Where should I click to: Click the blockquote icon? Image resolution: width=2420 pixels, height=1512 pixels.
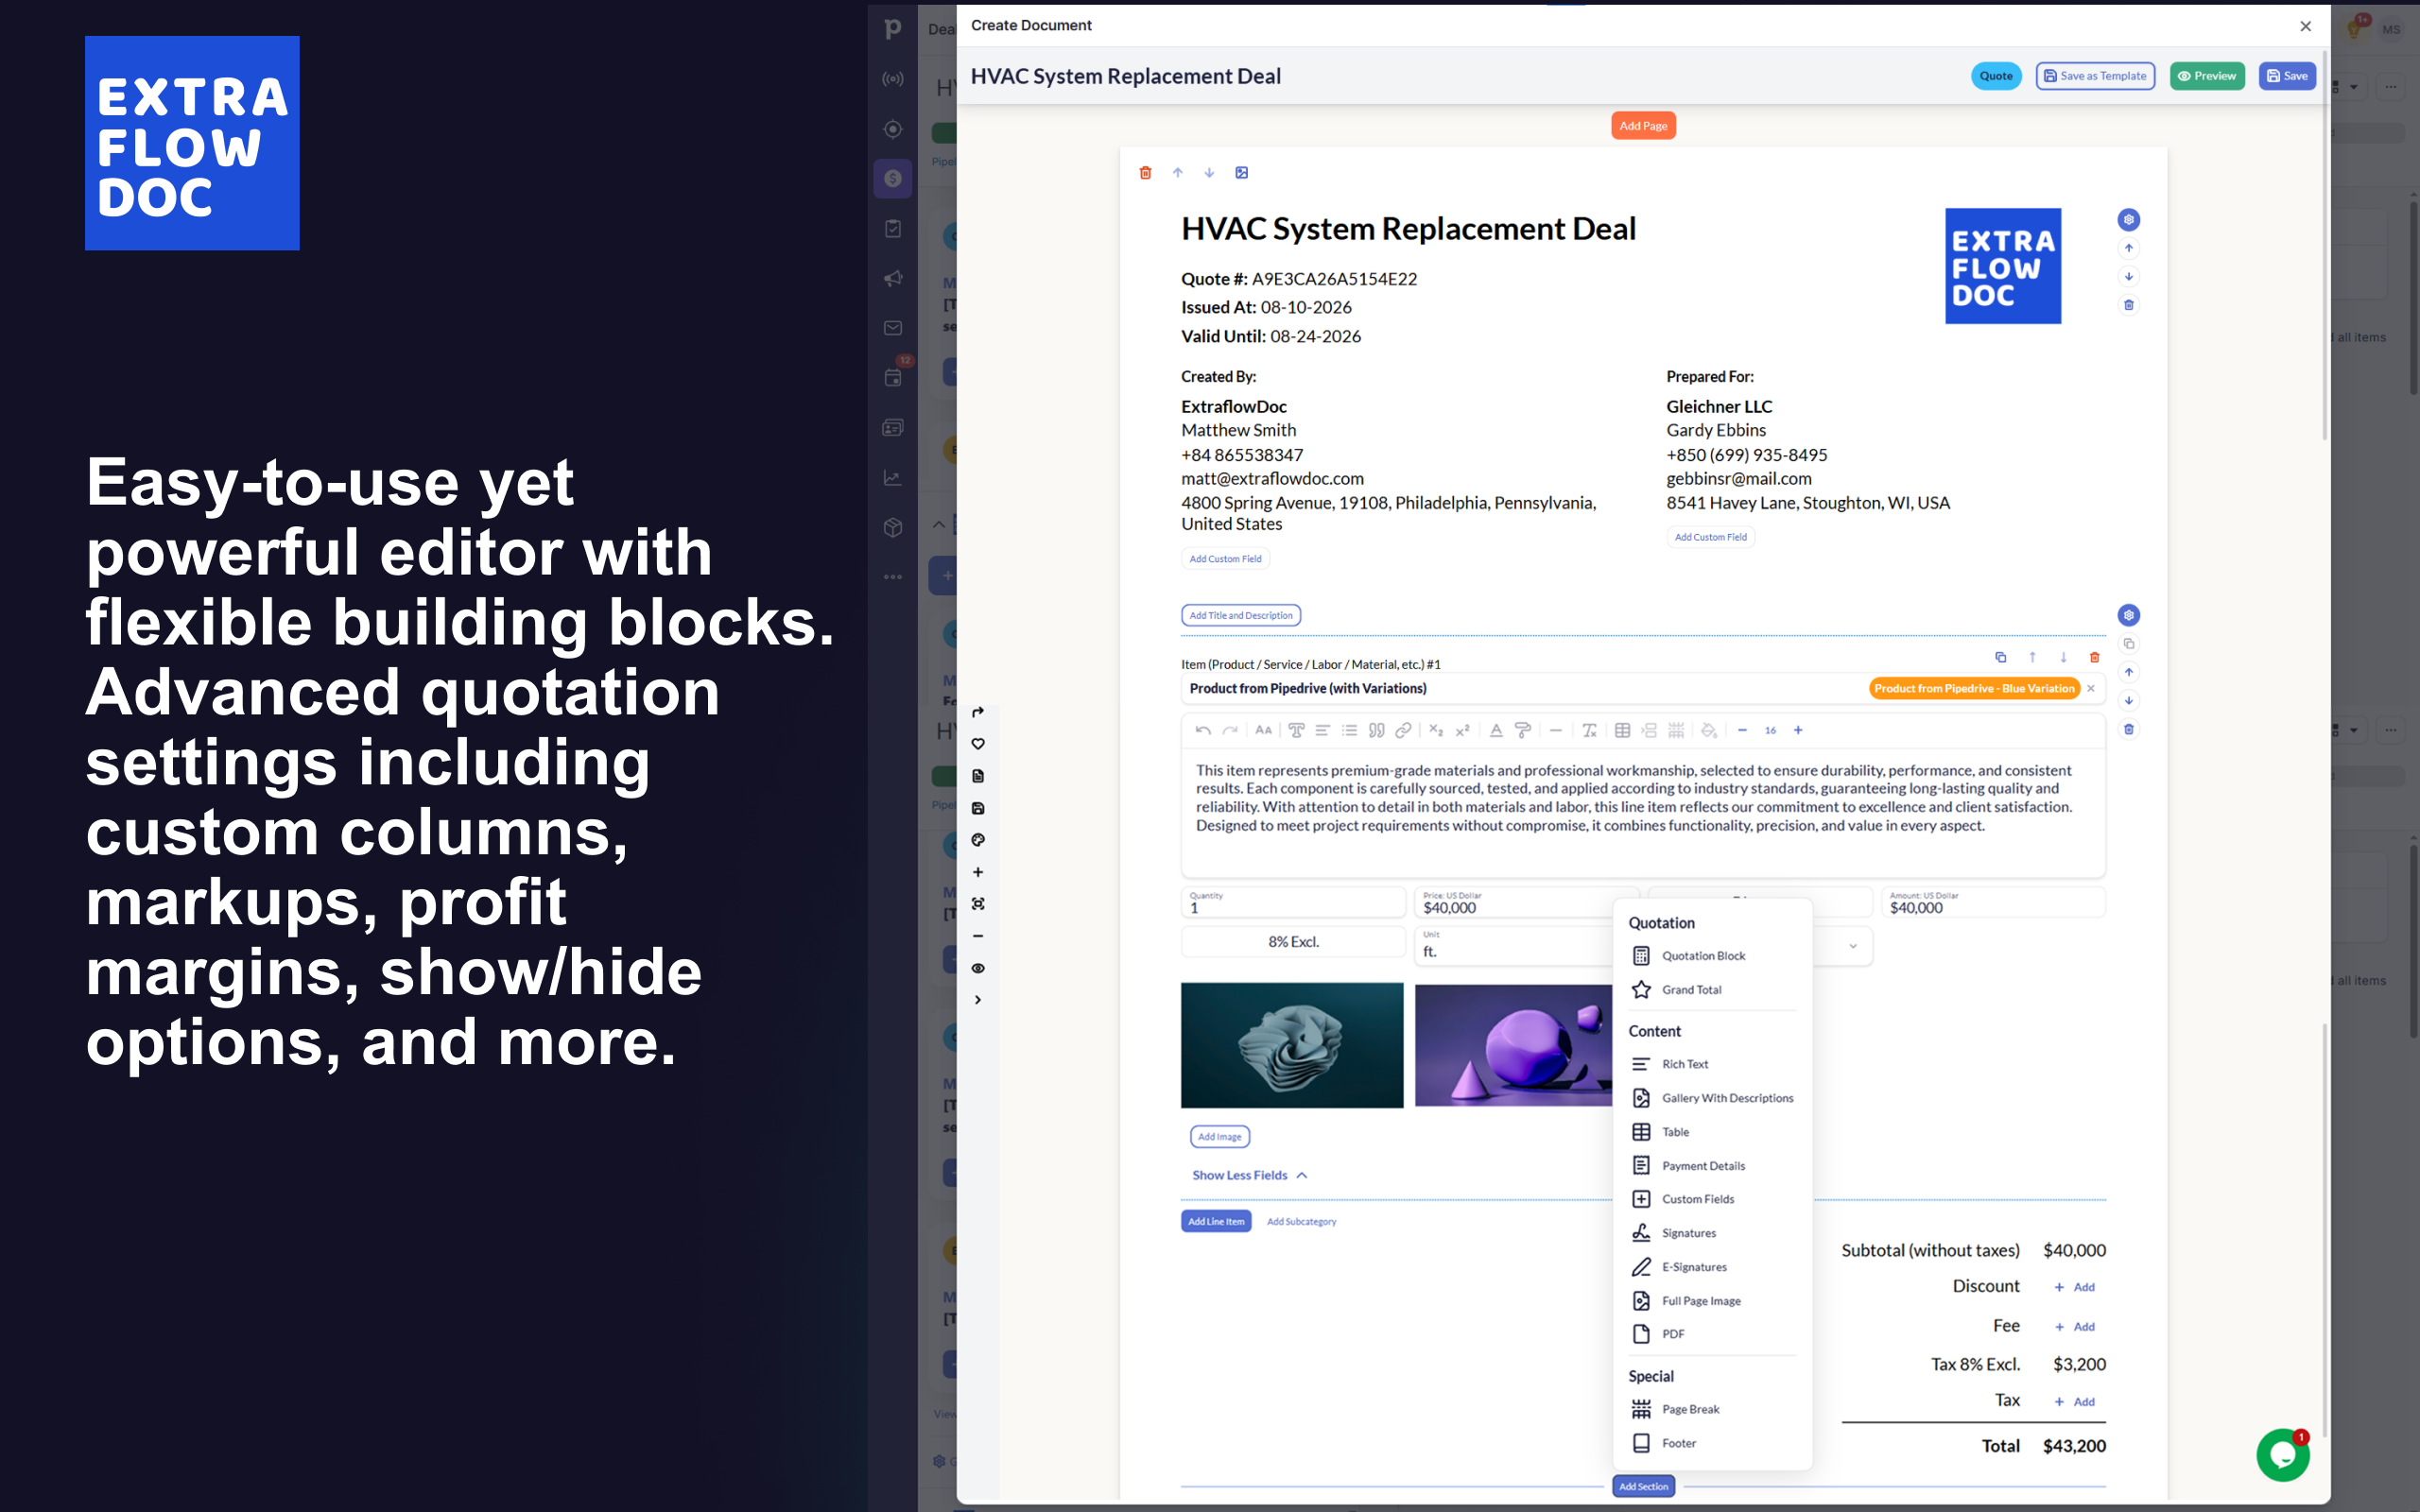click(1376, 730)
